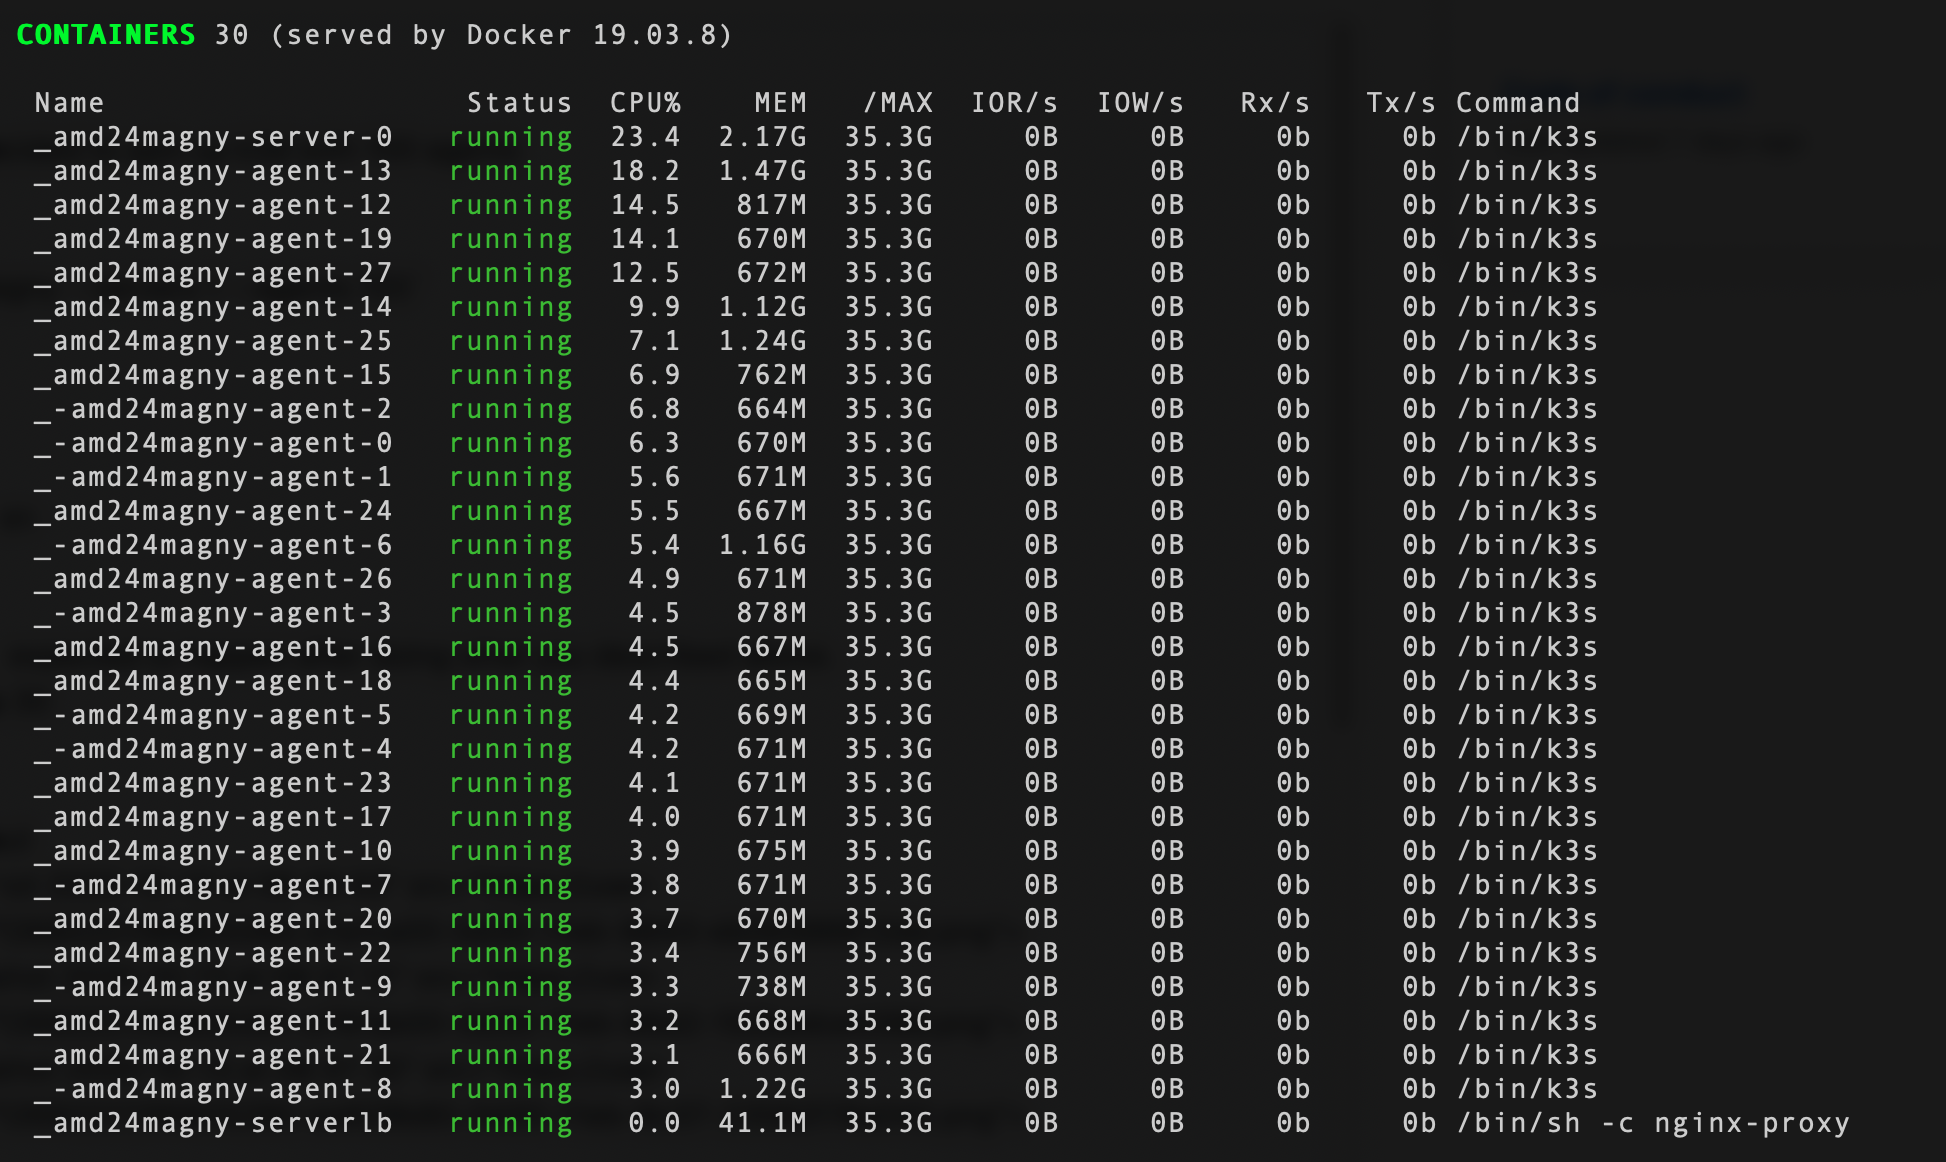
Task: Click the 1.12G memory value
Action: [763, 307]
